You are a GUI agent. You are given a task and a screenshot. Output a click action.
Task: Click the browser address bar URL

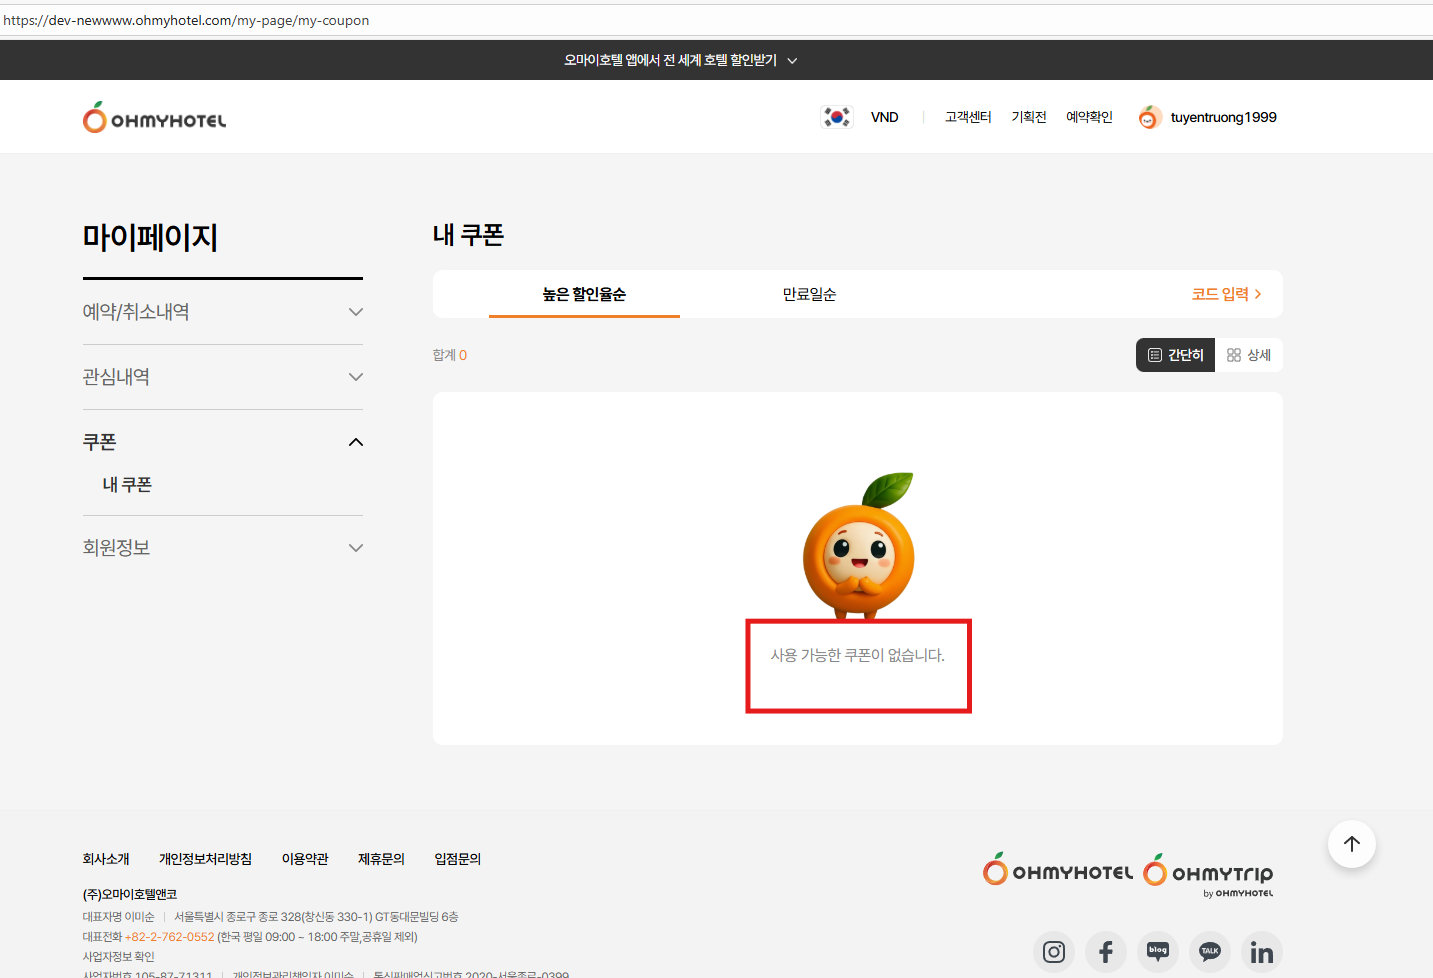(186, 20)
